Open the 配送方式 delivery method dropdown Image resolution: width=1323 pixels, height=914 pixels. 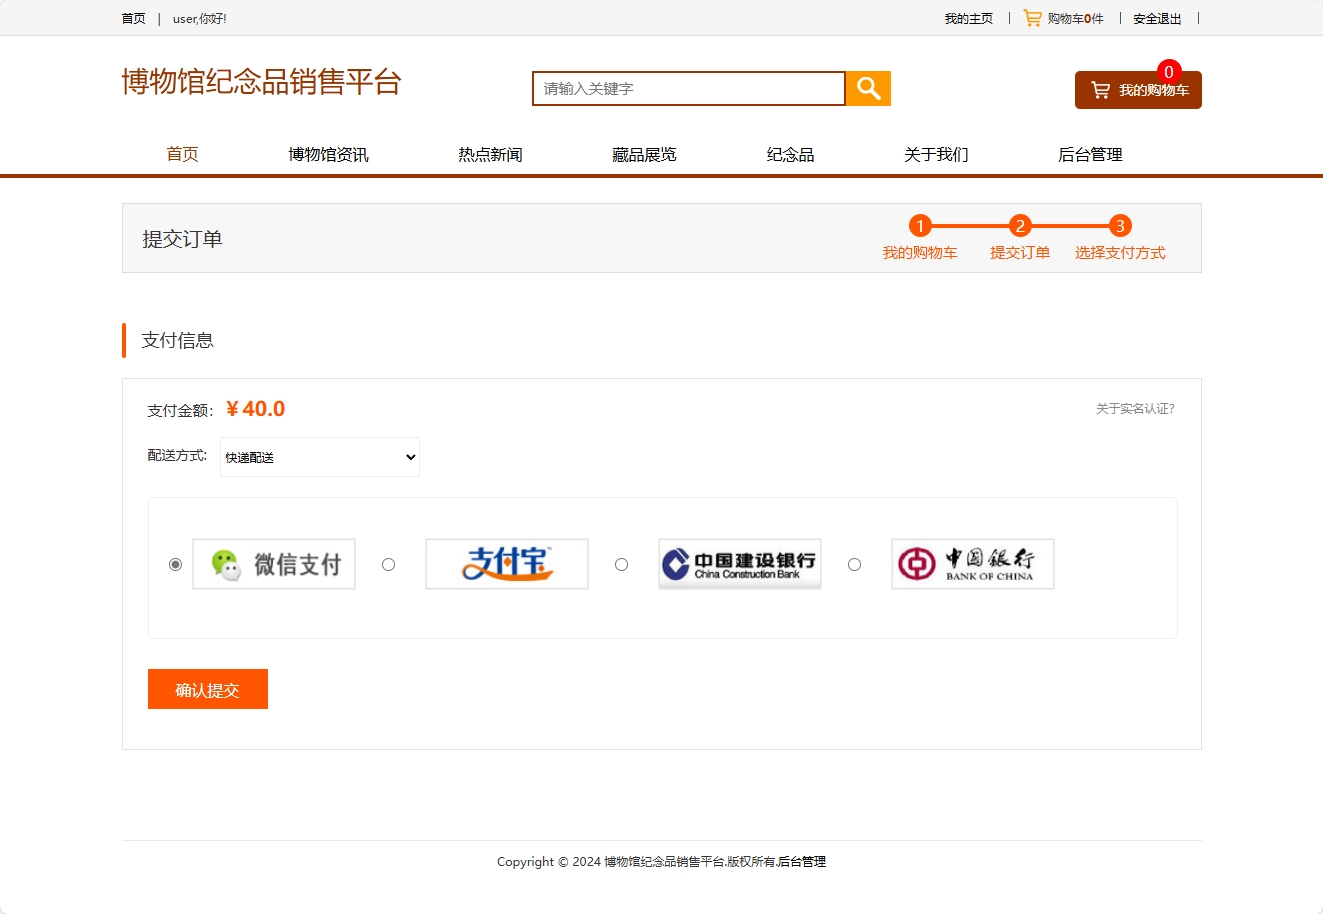click(319, 457)
